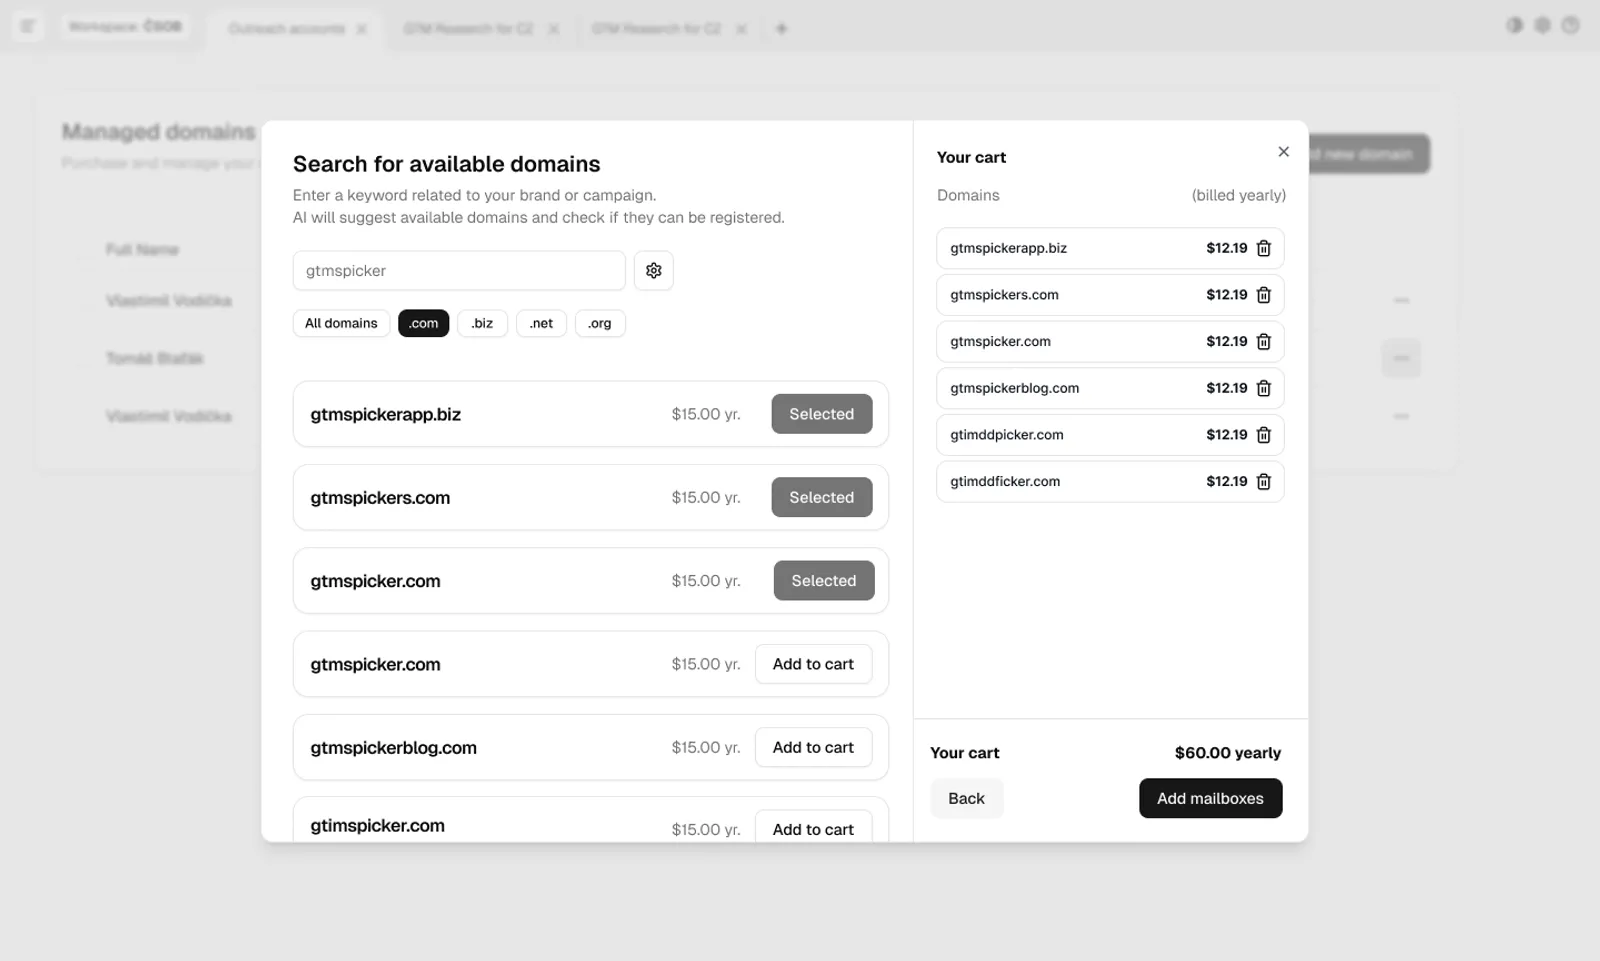The width and height of the screenshot is (1600, 961).
Task: Open the sidebar menu icon in top bar
Action: (27, 27)
